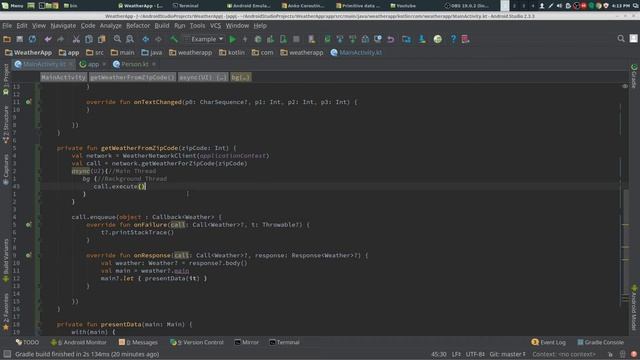Click the com folder breadcrumb
The height and width of the screenshot is (360, 640).
(262, 53)
